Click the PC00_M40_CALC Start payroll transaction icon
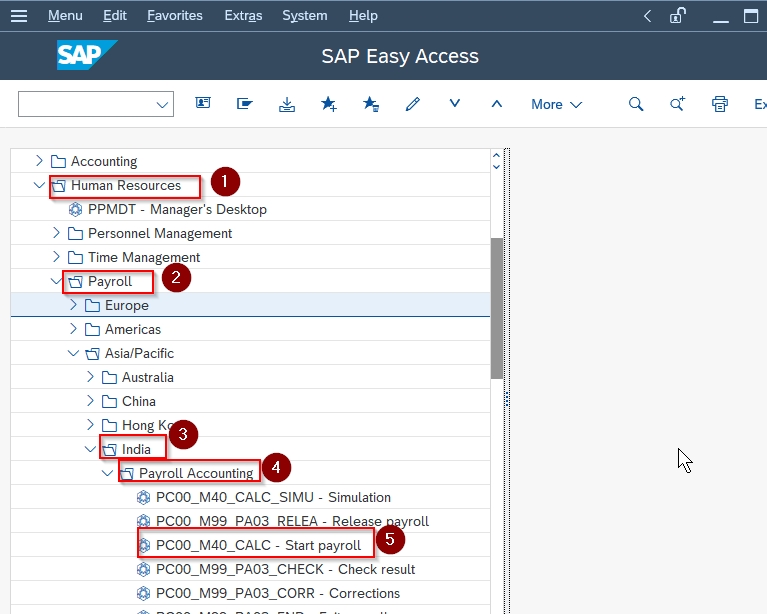 click(x=144, y=546)
